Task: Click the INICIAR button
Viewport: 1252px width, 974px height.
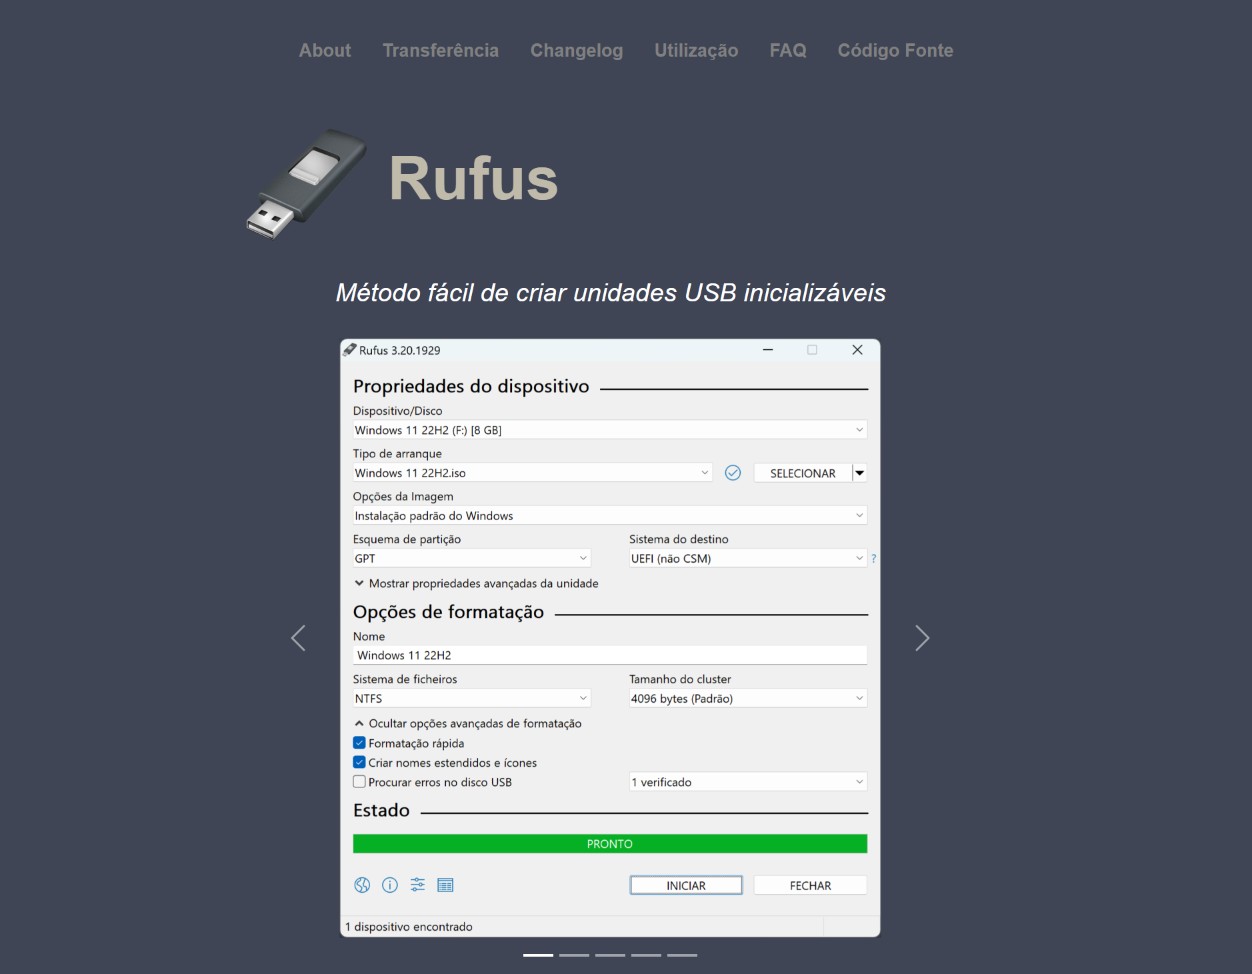Action: click(x=686, y=885)
